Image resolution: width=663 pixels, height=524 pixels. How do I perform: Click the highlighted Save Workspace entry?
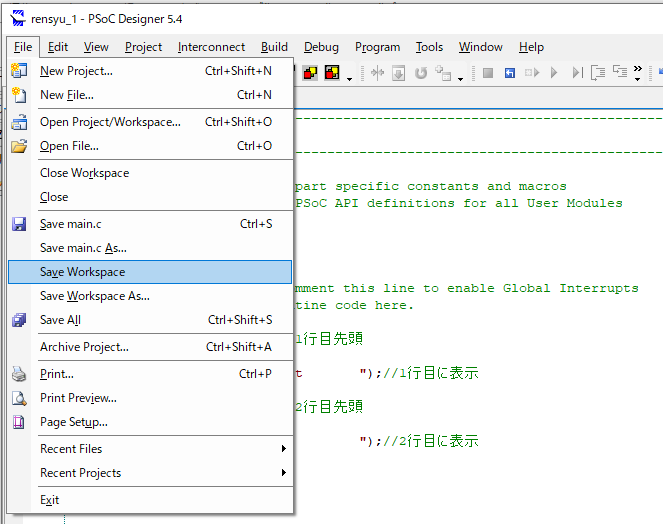150,272
